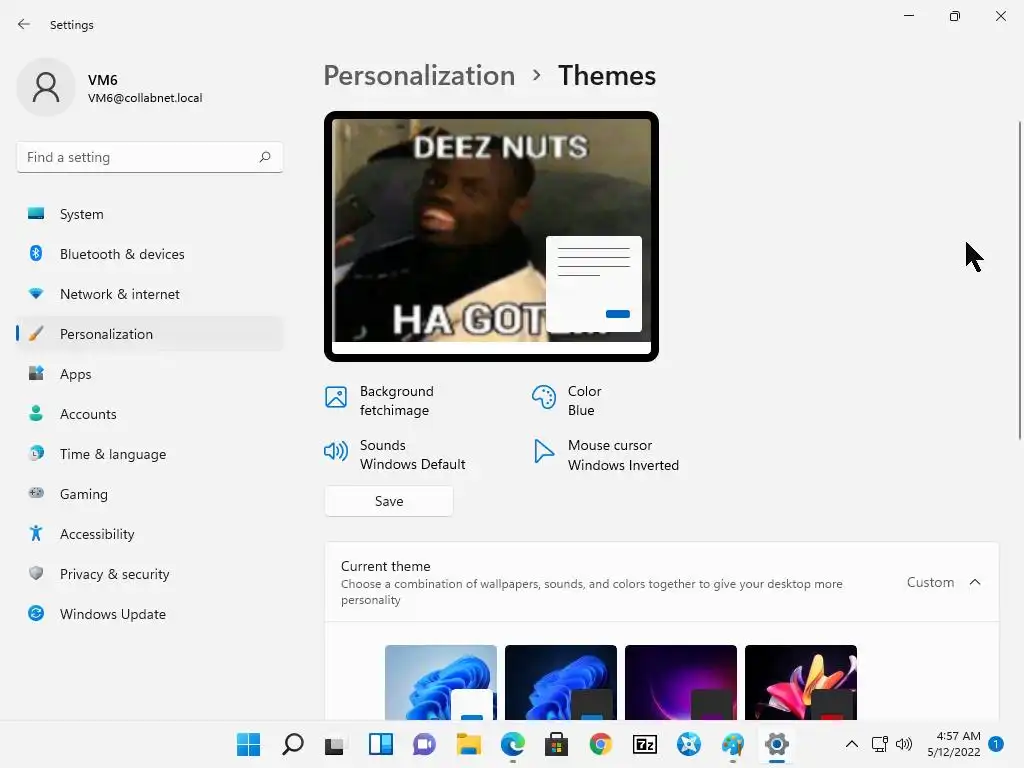This screenshot has width=1024, height=768.
Task: Select the Windows light bloom theme thumbnail
Action: [x=441, y=682]
